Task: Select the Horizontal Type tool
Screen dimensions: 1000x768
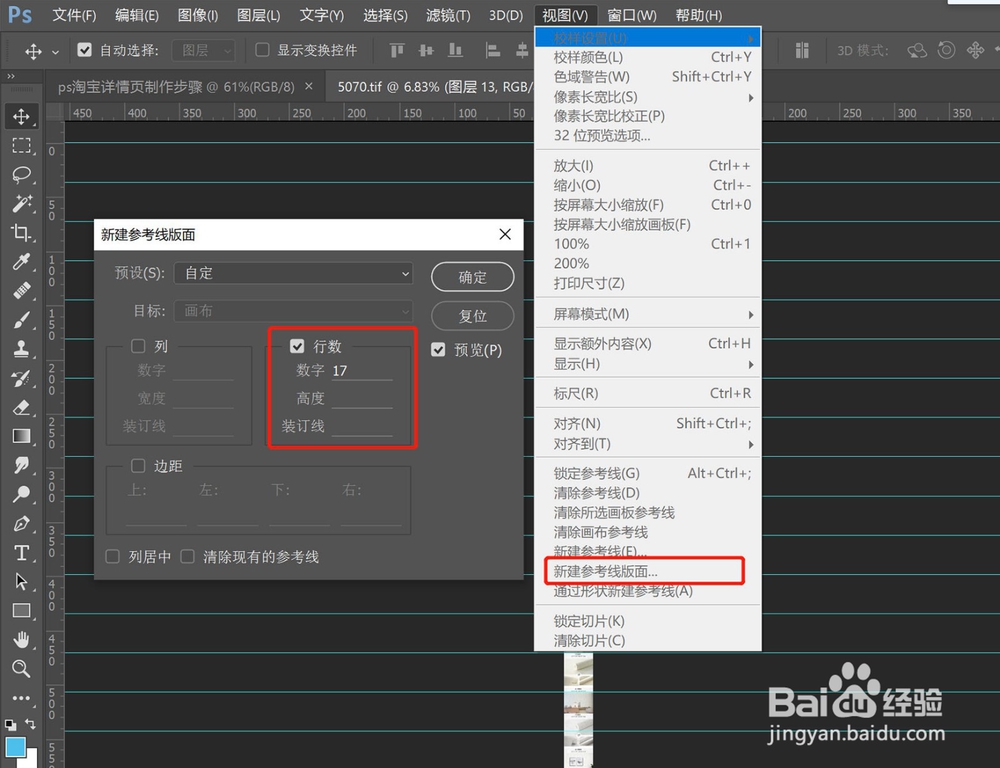Action: [22, 552]
